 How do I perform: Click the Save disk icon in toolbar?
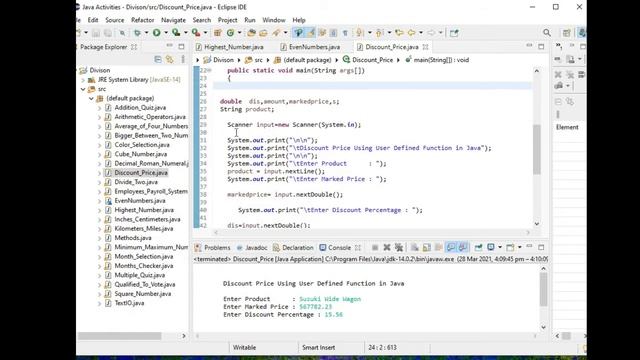(x=96, y=33)
